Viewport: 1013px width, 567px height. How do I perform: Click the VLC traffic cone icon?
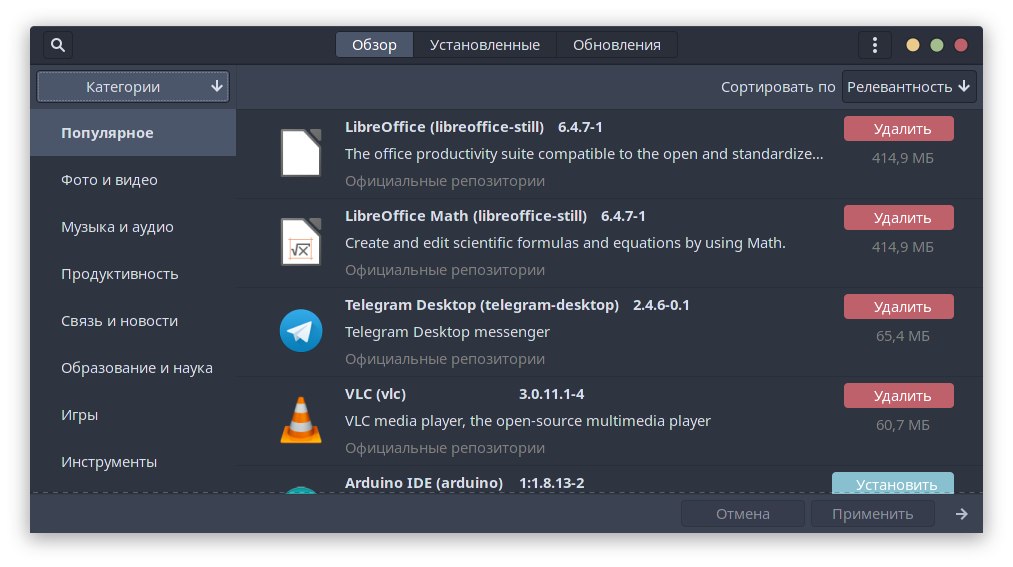(301, 420)
